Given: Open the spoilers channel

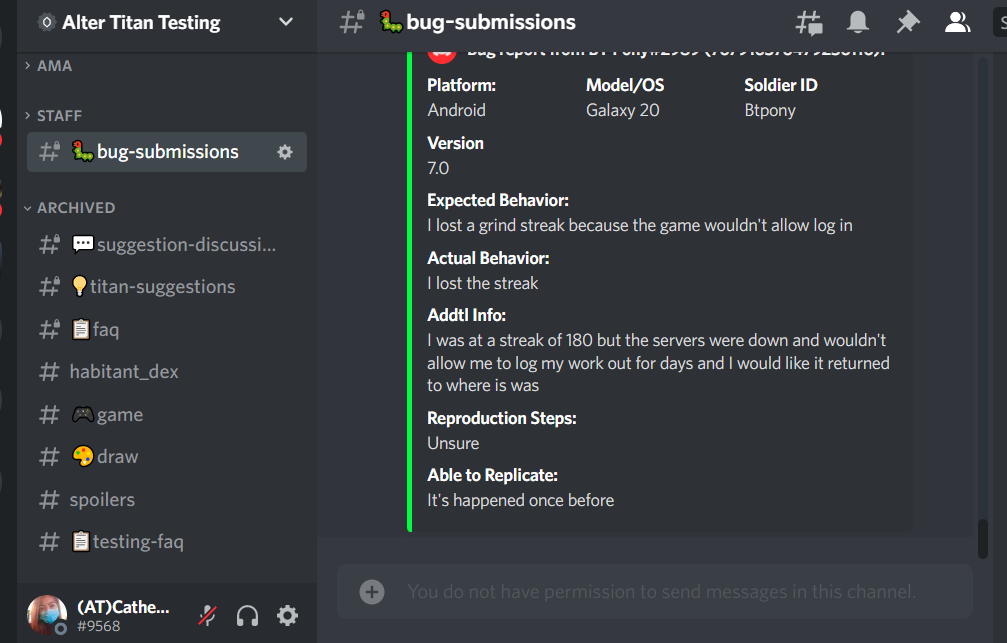Looking at the screenshot, I should tap(102, 500).
